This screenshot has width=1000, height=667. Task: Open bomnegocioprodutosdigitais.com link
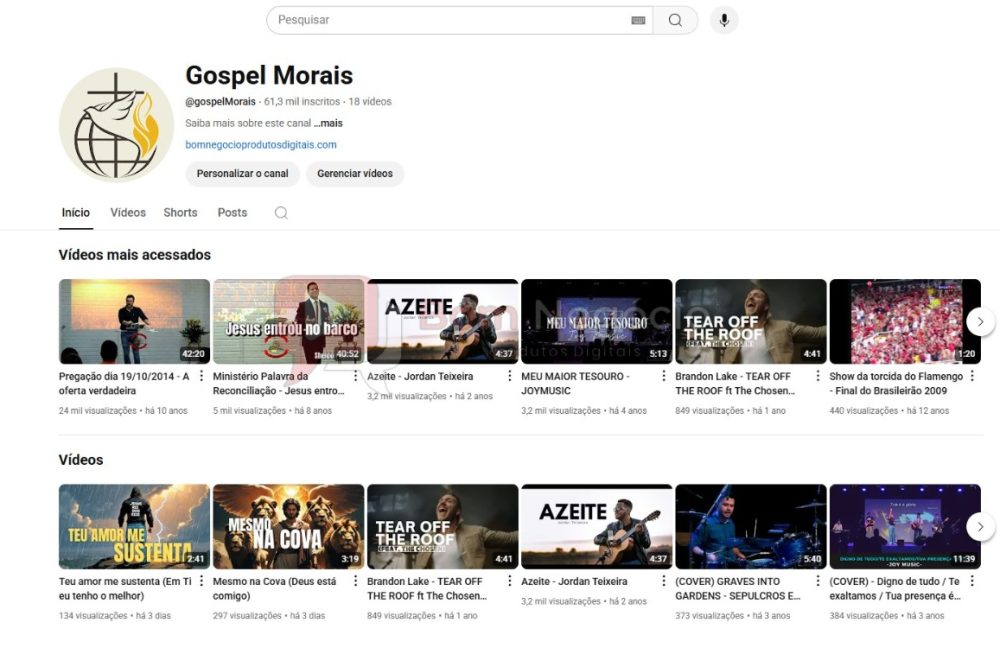coord(261,145)
